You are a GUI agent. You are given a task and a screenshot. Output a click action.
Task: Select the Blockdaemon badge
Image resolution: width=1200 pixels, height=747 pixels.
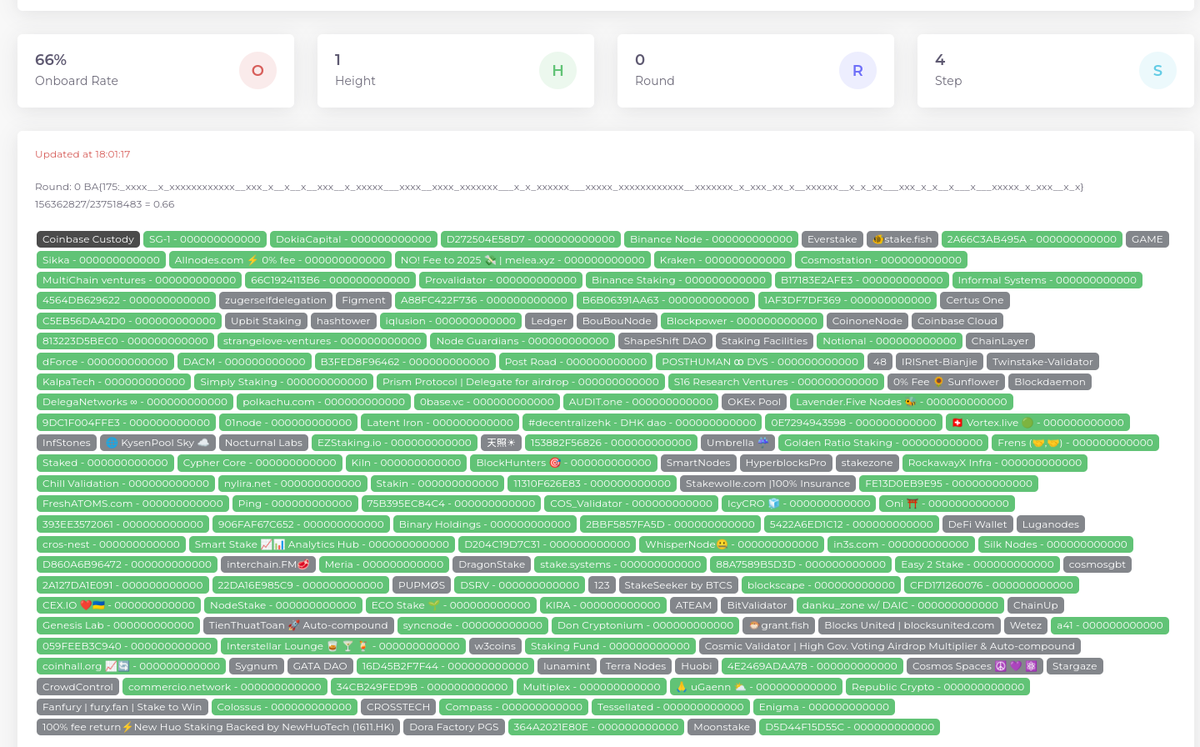click(x=1049, y=382)
